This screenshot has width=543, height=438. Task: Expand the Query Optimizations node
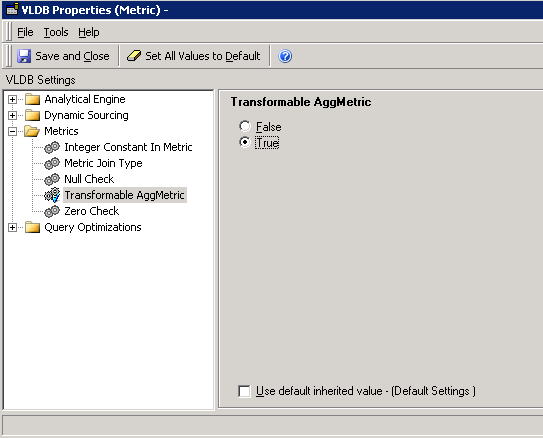[x=12, y=227]
